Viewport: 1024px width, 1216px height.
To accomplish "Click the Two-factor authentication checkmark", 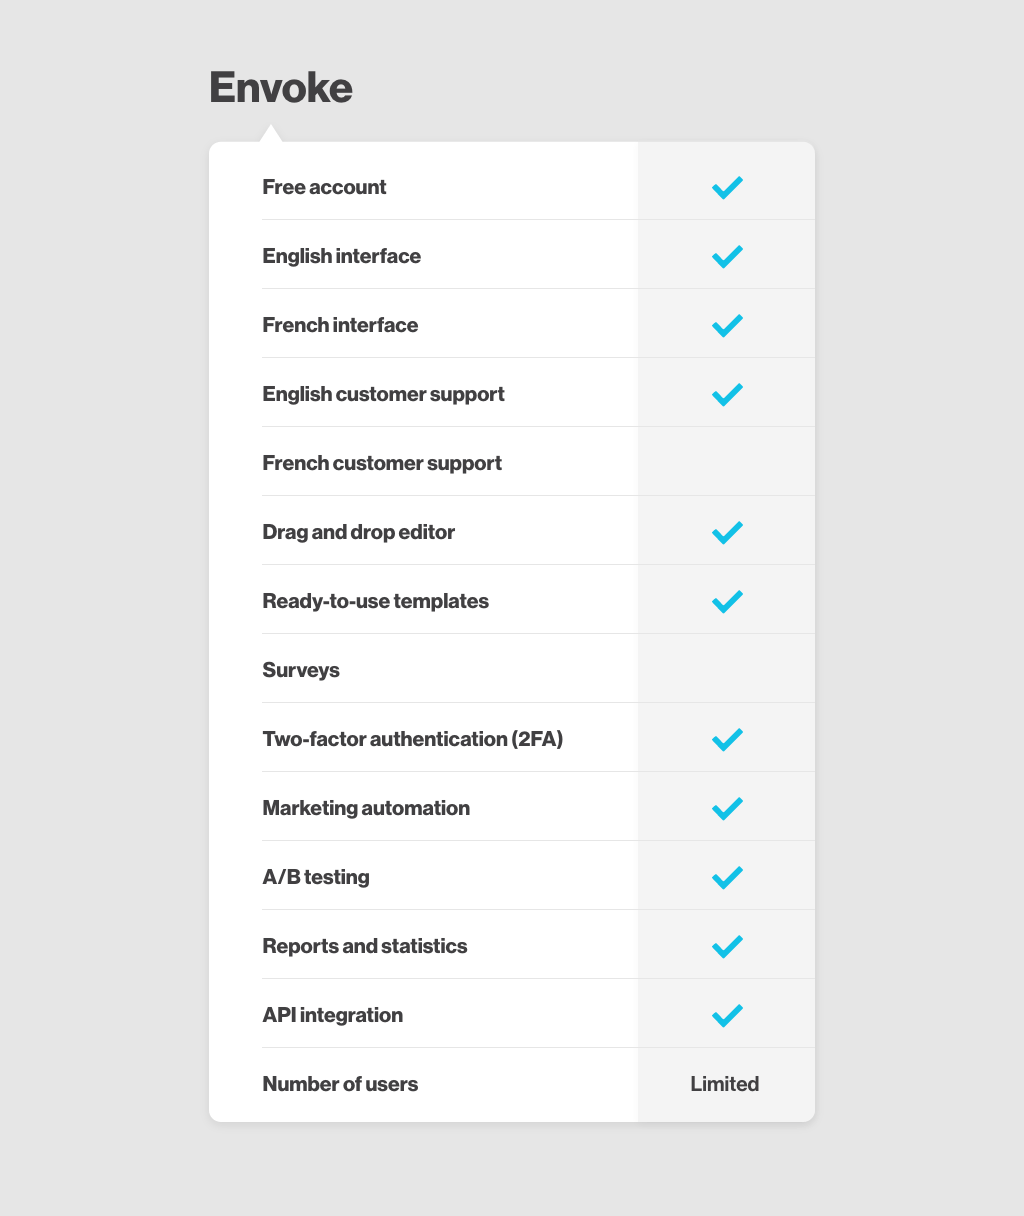I will tap(727, 739).
